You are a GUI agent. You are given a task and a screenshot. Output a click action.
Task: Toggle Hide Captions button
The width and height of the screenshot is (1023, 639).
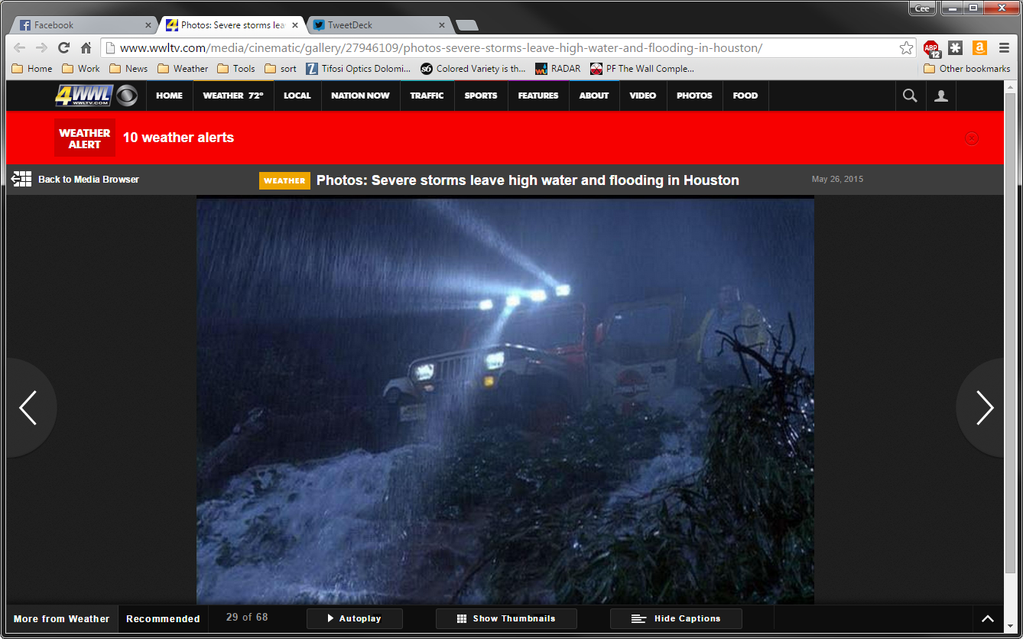[676, 619]
